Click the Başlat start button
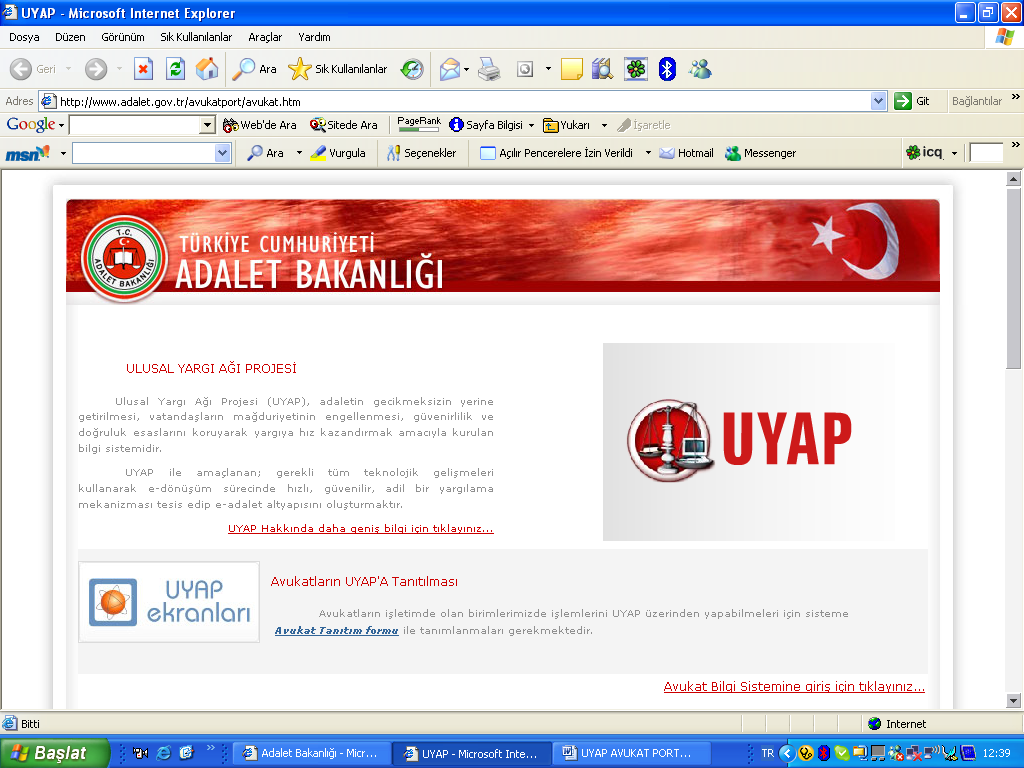 pos(54,753)
